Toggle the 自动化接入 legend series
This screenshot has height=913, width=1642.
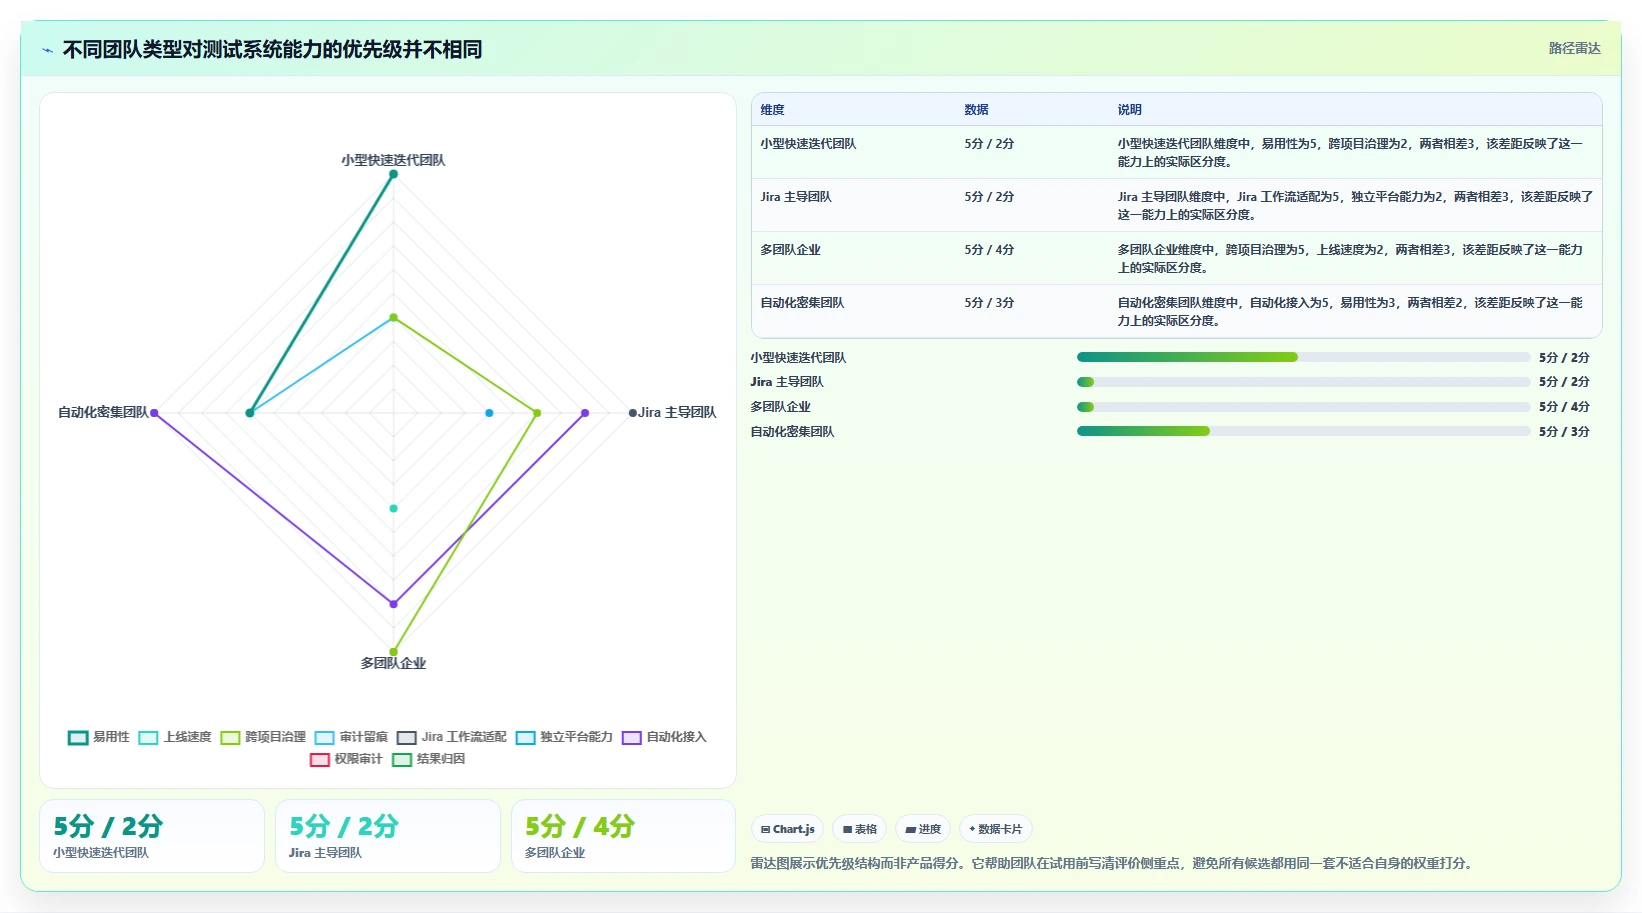(x=664, y=737)
